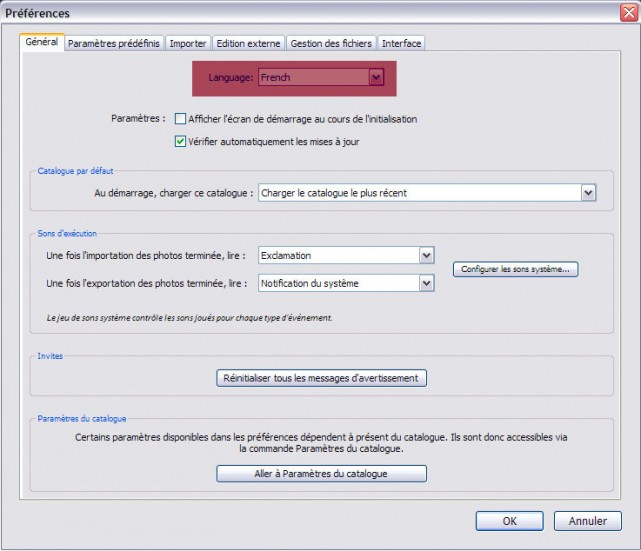Switch to the Général tab
Screen dimensions: 641x551
pos(42,42)
